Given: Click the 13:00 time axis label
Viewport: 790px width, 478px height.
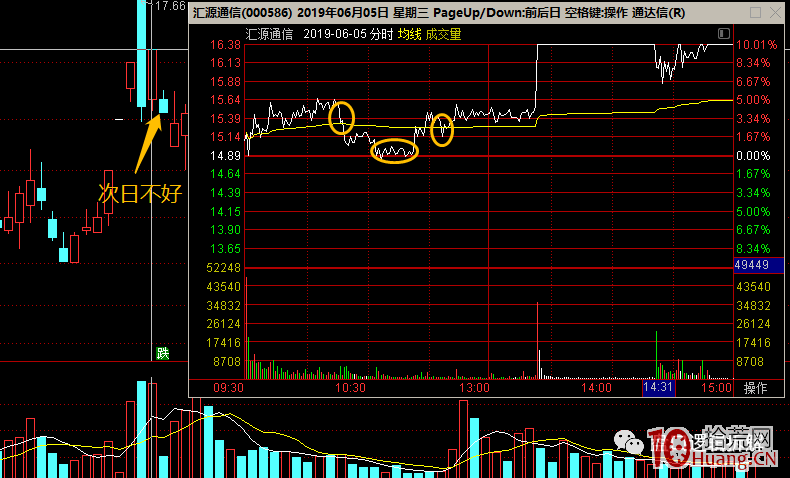Looking at the screenshot, I should click(x=474, y=387).
